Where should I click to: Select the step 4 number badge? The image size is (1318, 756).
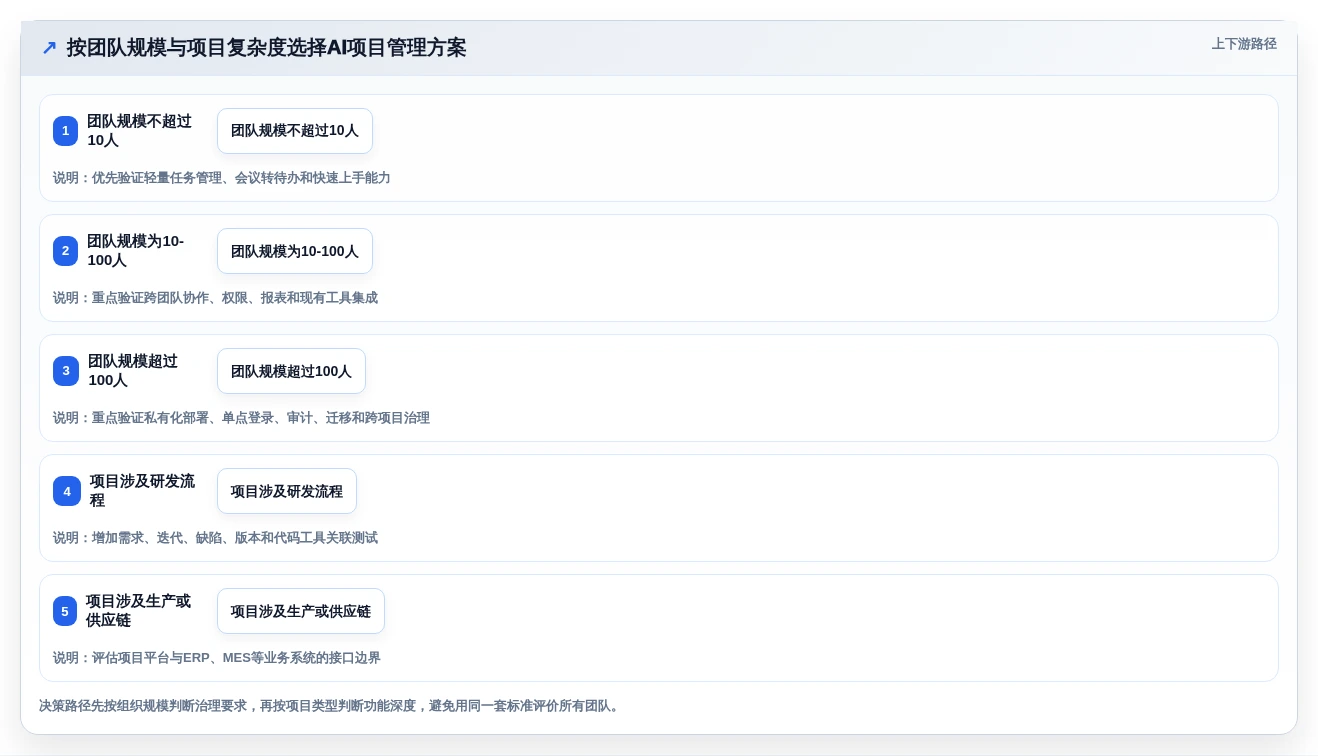pyautogui.click(x=67, y=491)
